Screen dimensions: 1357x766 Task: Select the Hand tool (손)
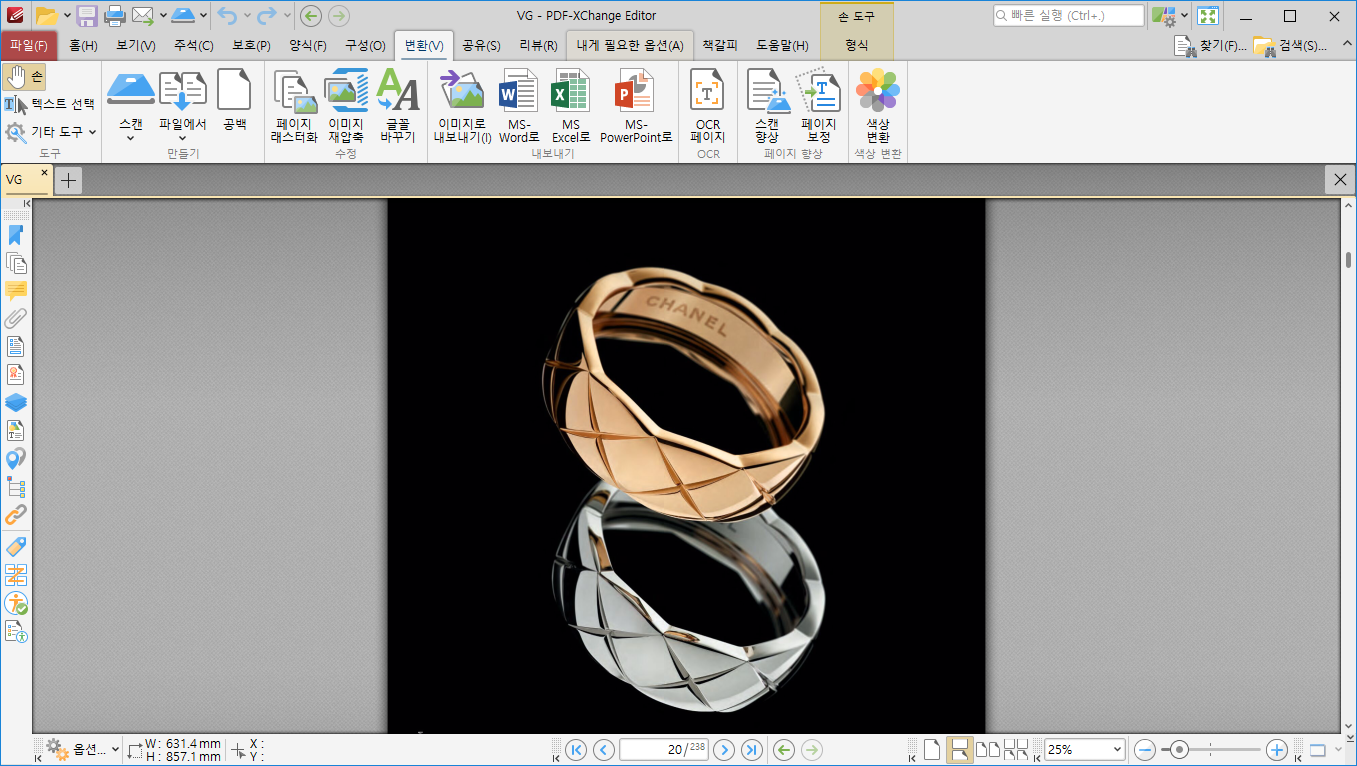(x=24, y=76)
